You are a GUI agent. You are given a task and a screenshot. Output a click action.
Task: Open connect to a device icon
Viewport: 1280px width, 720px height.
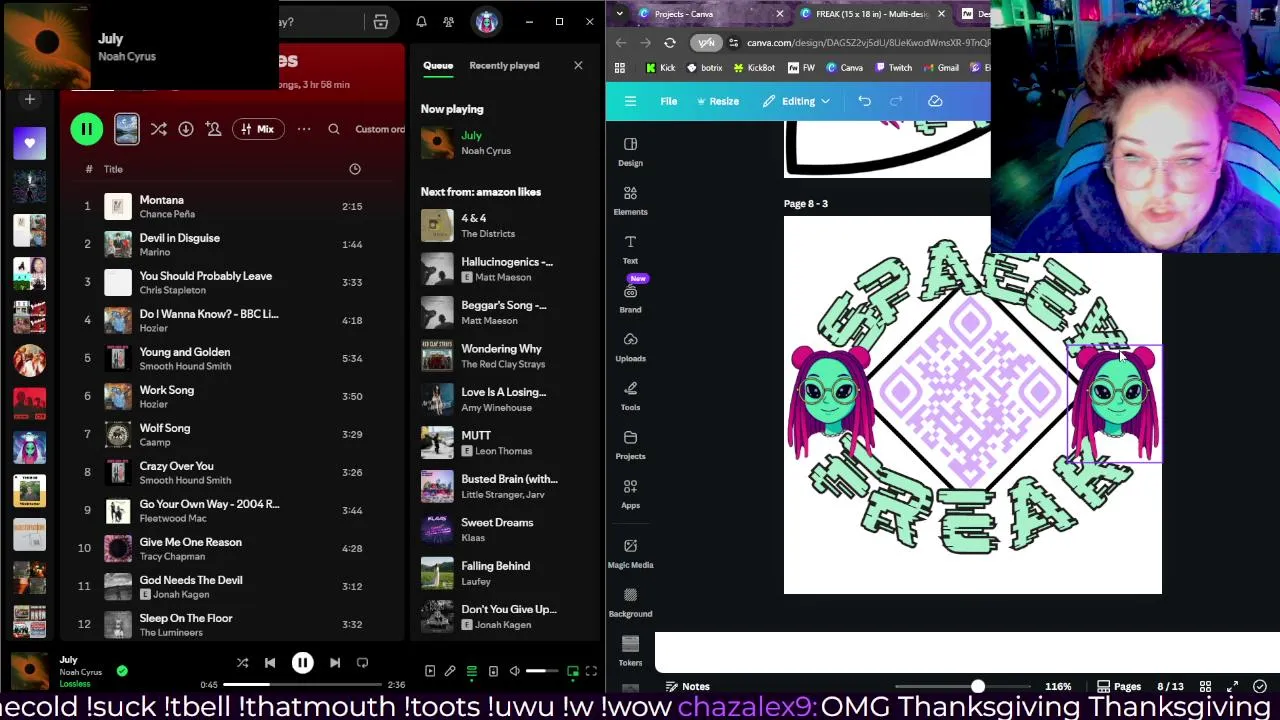[493, 671]
